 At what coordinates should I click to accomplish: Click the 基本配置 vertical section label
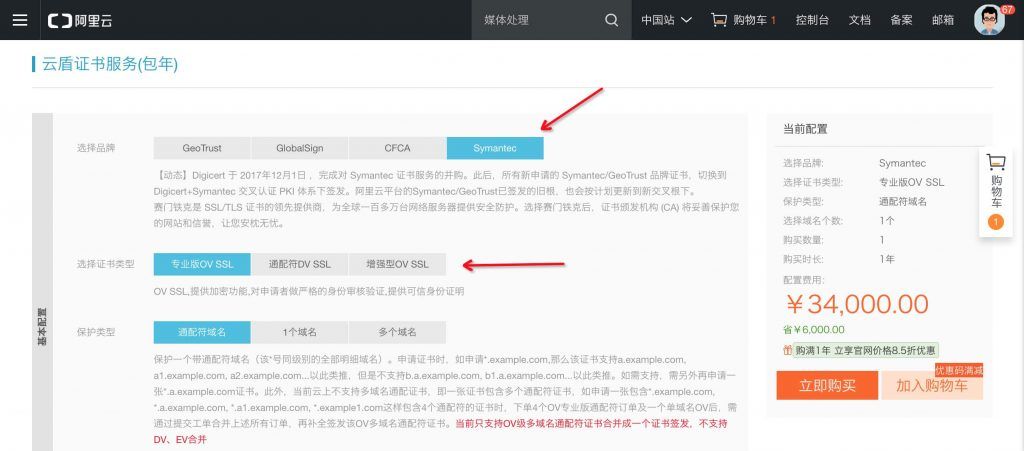42,326
